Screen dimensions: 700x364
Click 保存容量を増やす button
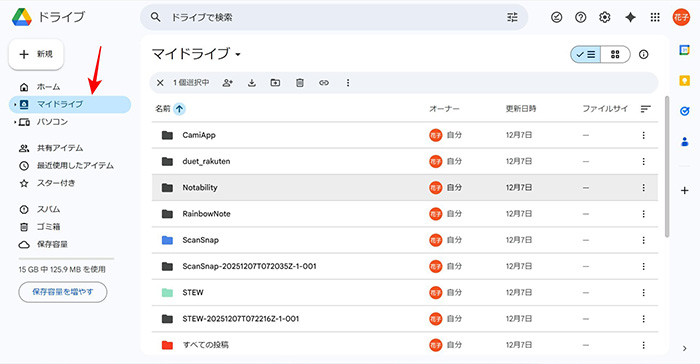(62, 292)
